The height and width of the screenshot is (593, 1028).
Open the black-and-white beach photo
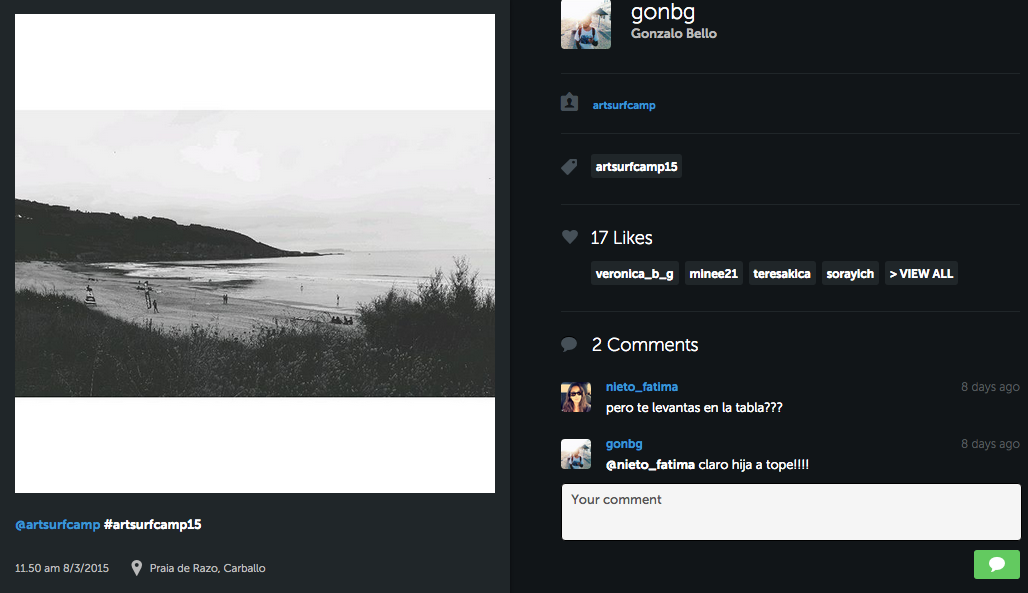(255, 253)
